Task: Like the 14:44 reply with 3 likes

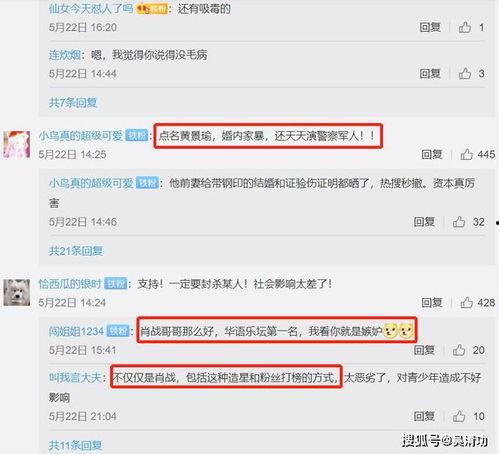Action: (x=465, y=73)
